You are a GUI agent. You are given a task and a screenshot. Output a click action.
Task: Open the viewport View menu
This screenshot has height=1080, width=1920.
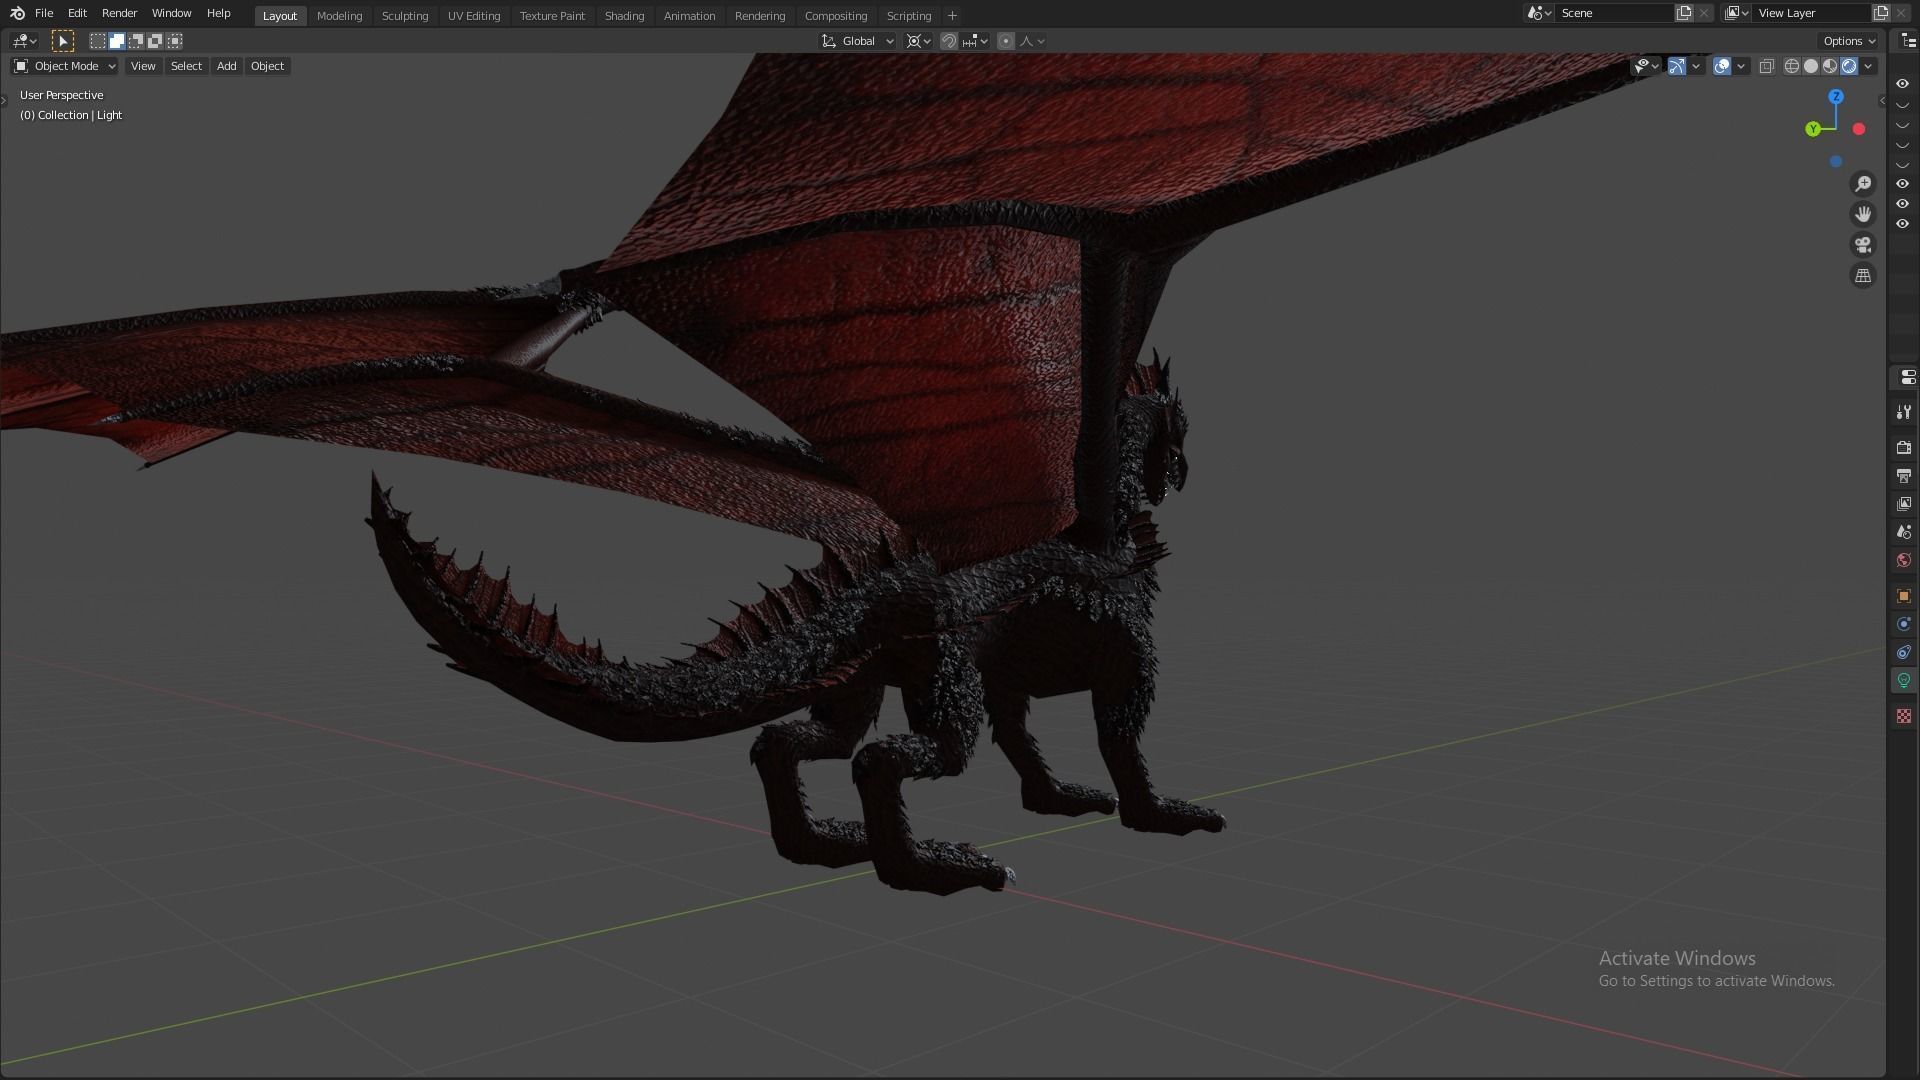click(143, 66)
